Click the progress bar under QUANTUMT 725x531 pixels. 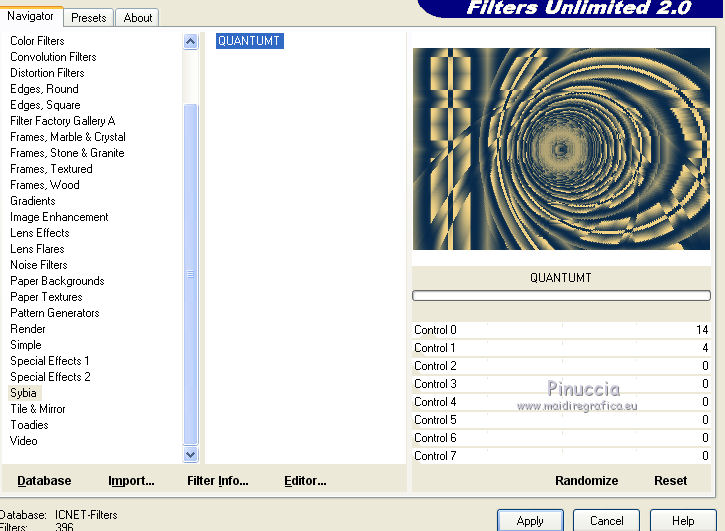pyautogui.click(x=561, y=296)
